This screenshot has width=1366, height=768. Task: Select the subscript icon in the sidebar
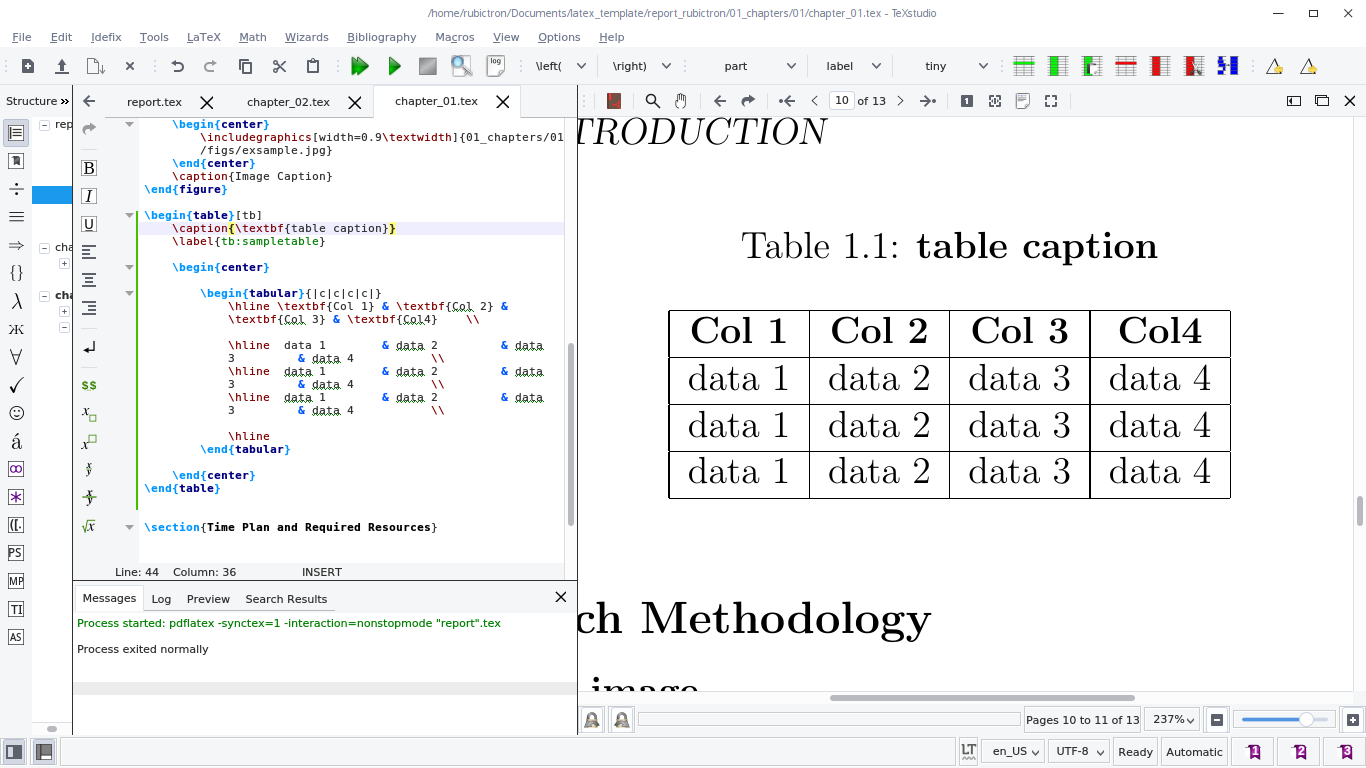click(x=88, y=413)
